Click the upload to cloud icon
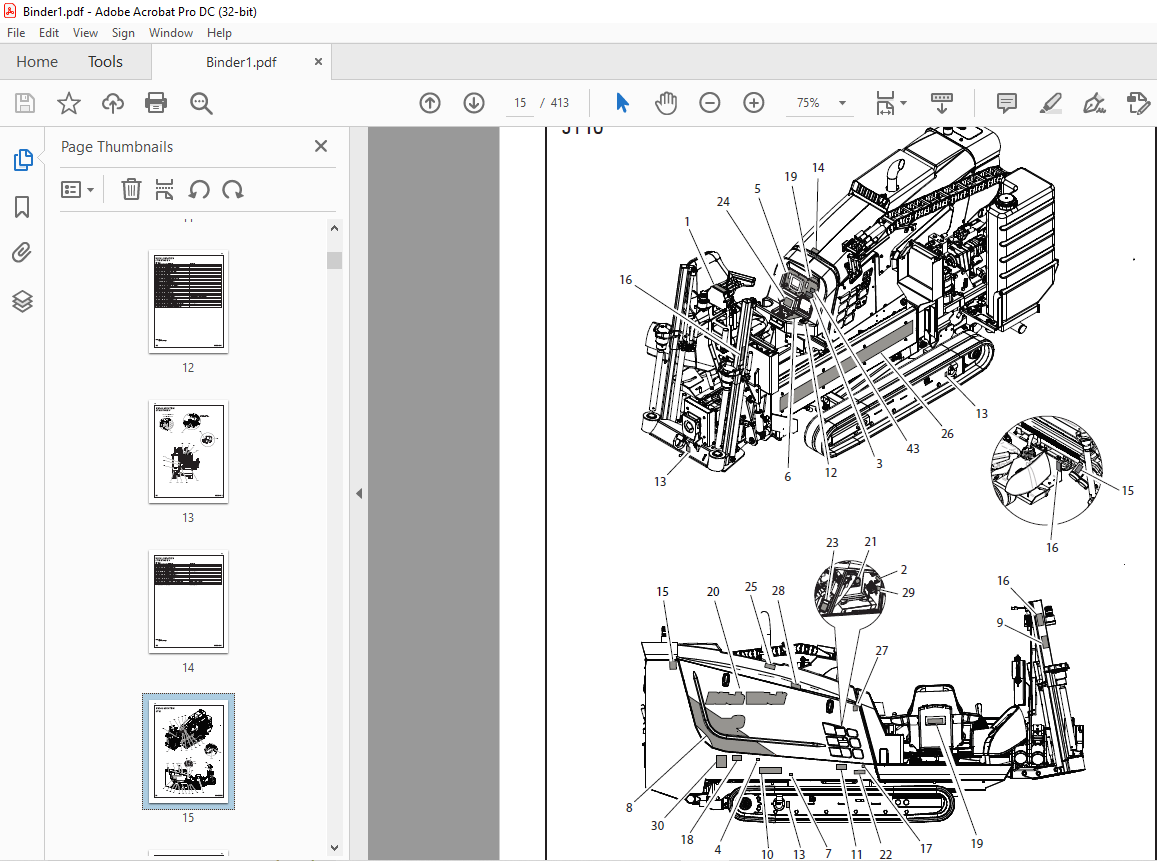The width and height of the screenshot is (1157, 861). coord(112,103)
